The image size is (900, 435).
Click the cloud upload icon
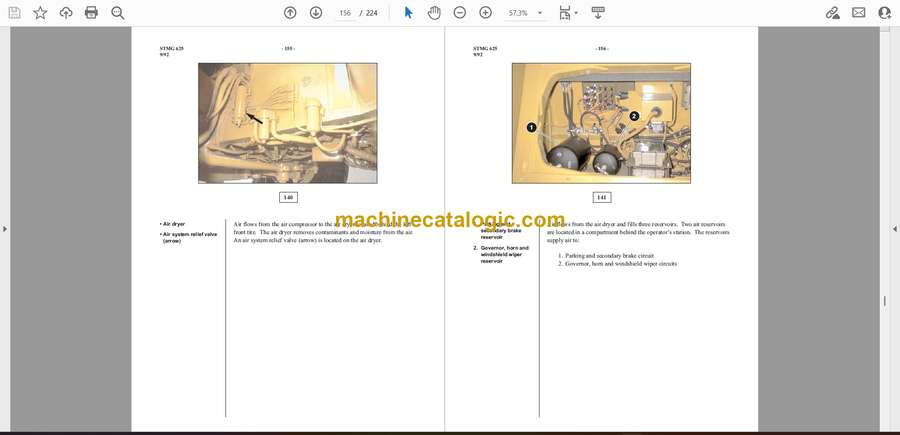click(66, 13)
